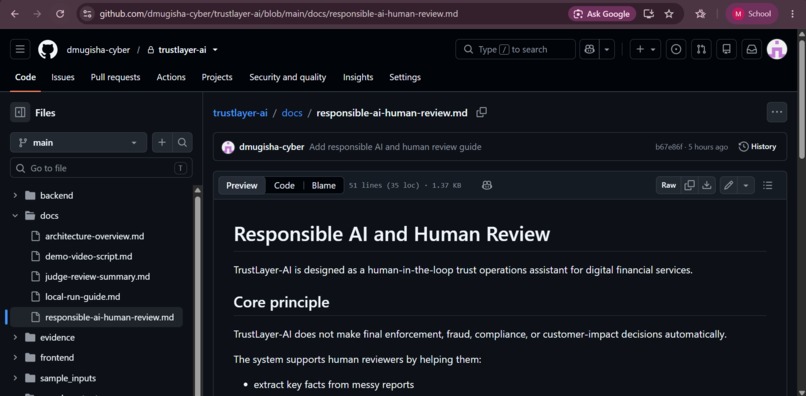Click Ask Google button
Viewport: 806px width, 396px height.
pyautogui.click(x=602, y=14)
